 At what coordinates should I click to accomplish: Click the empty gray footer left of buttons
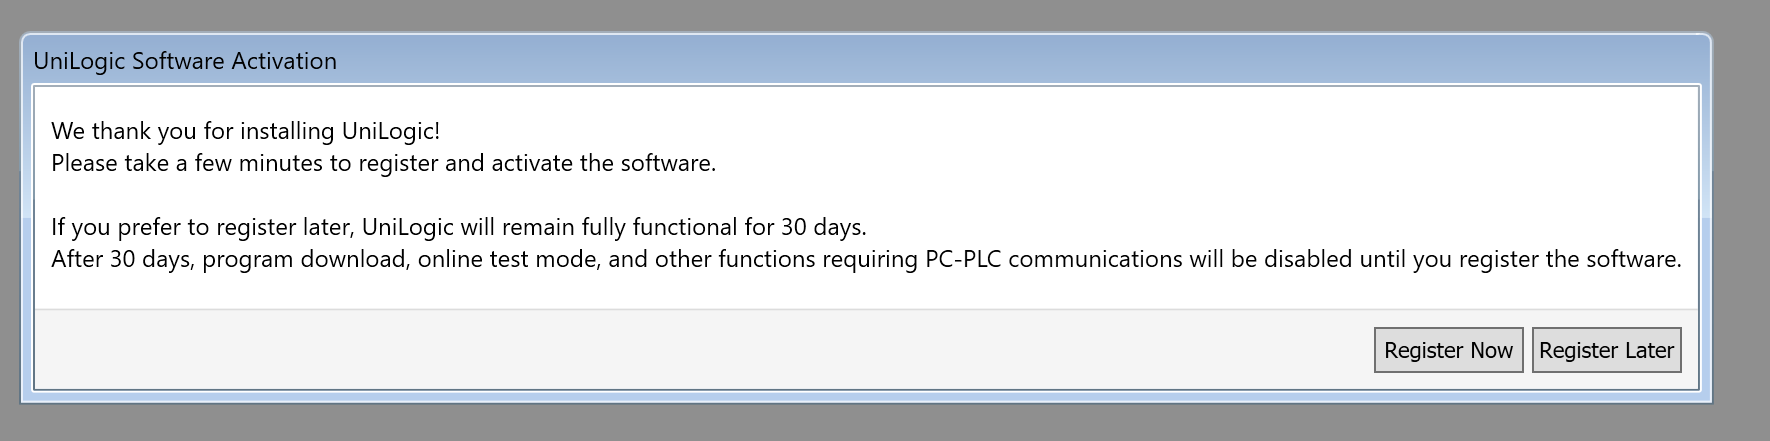[700, 350]
